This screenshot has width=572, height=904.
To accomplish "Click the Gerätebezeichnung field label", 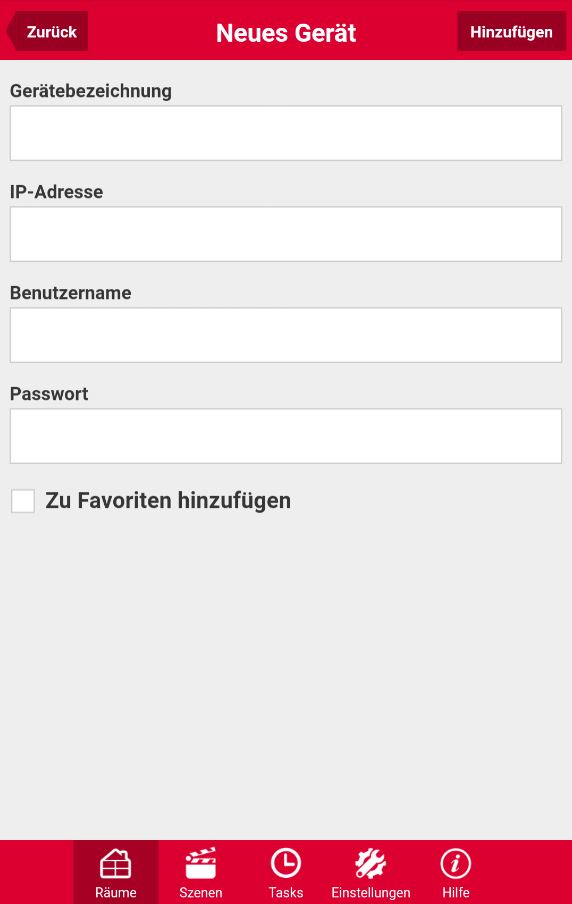I will tap(91, 92).
